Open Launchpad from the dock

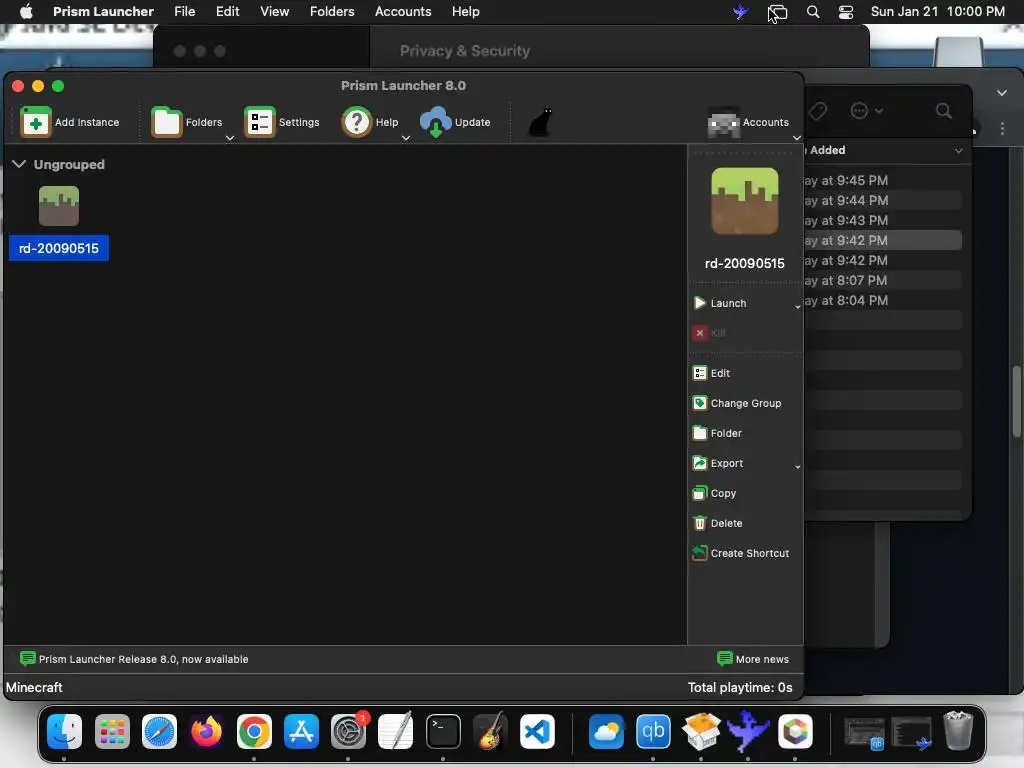[112, 731]
